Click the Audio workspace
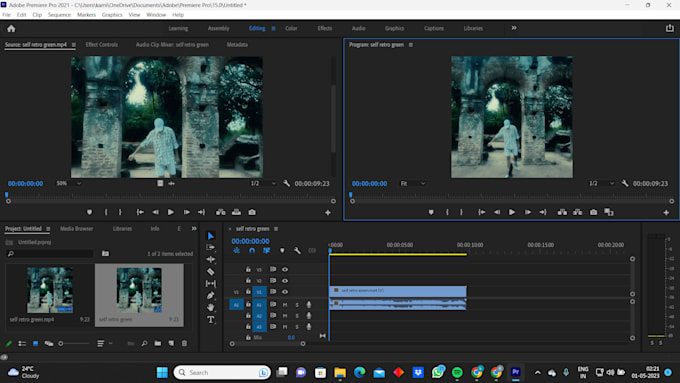Image resolution: width=680 pixels, height=383 pixels. pyautogui.click(x=358, y=28)
